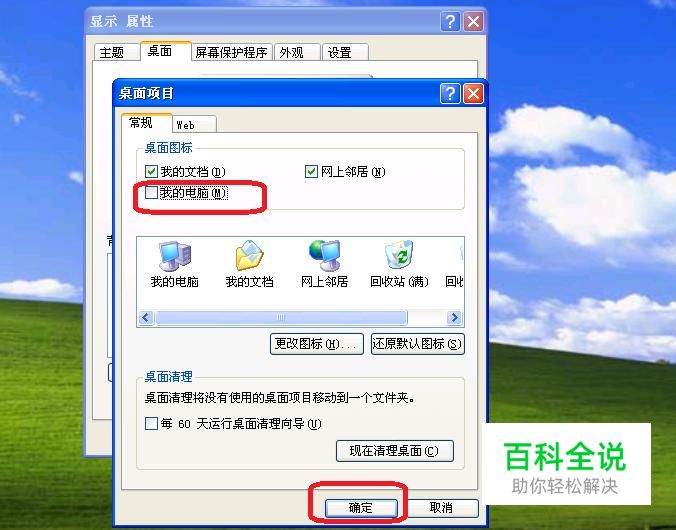
Task: Click the horizontal scrollbar thumb in icon list
Action: pyautogui.click(x=281, y=318)
